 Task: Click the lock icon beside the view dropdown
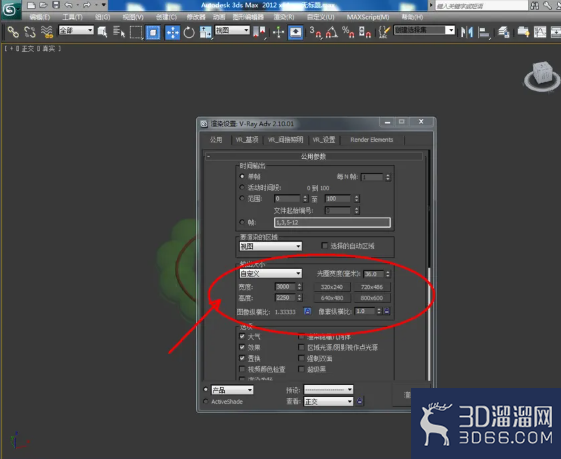359,401
